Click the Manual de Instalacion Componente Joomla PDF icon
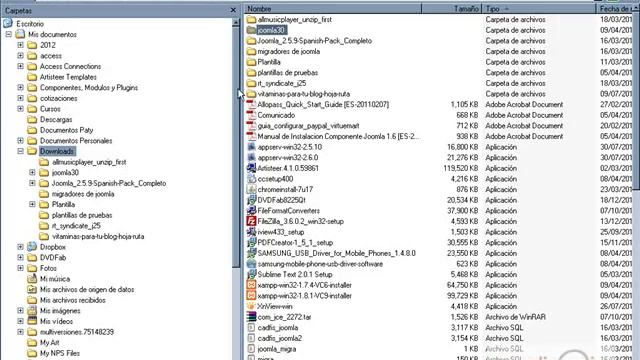 (x=251, y=136)
